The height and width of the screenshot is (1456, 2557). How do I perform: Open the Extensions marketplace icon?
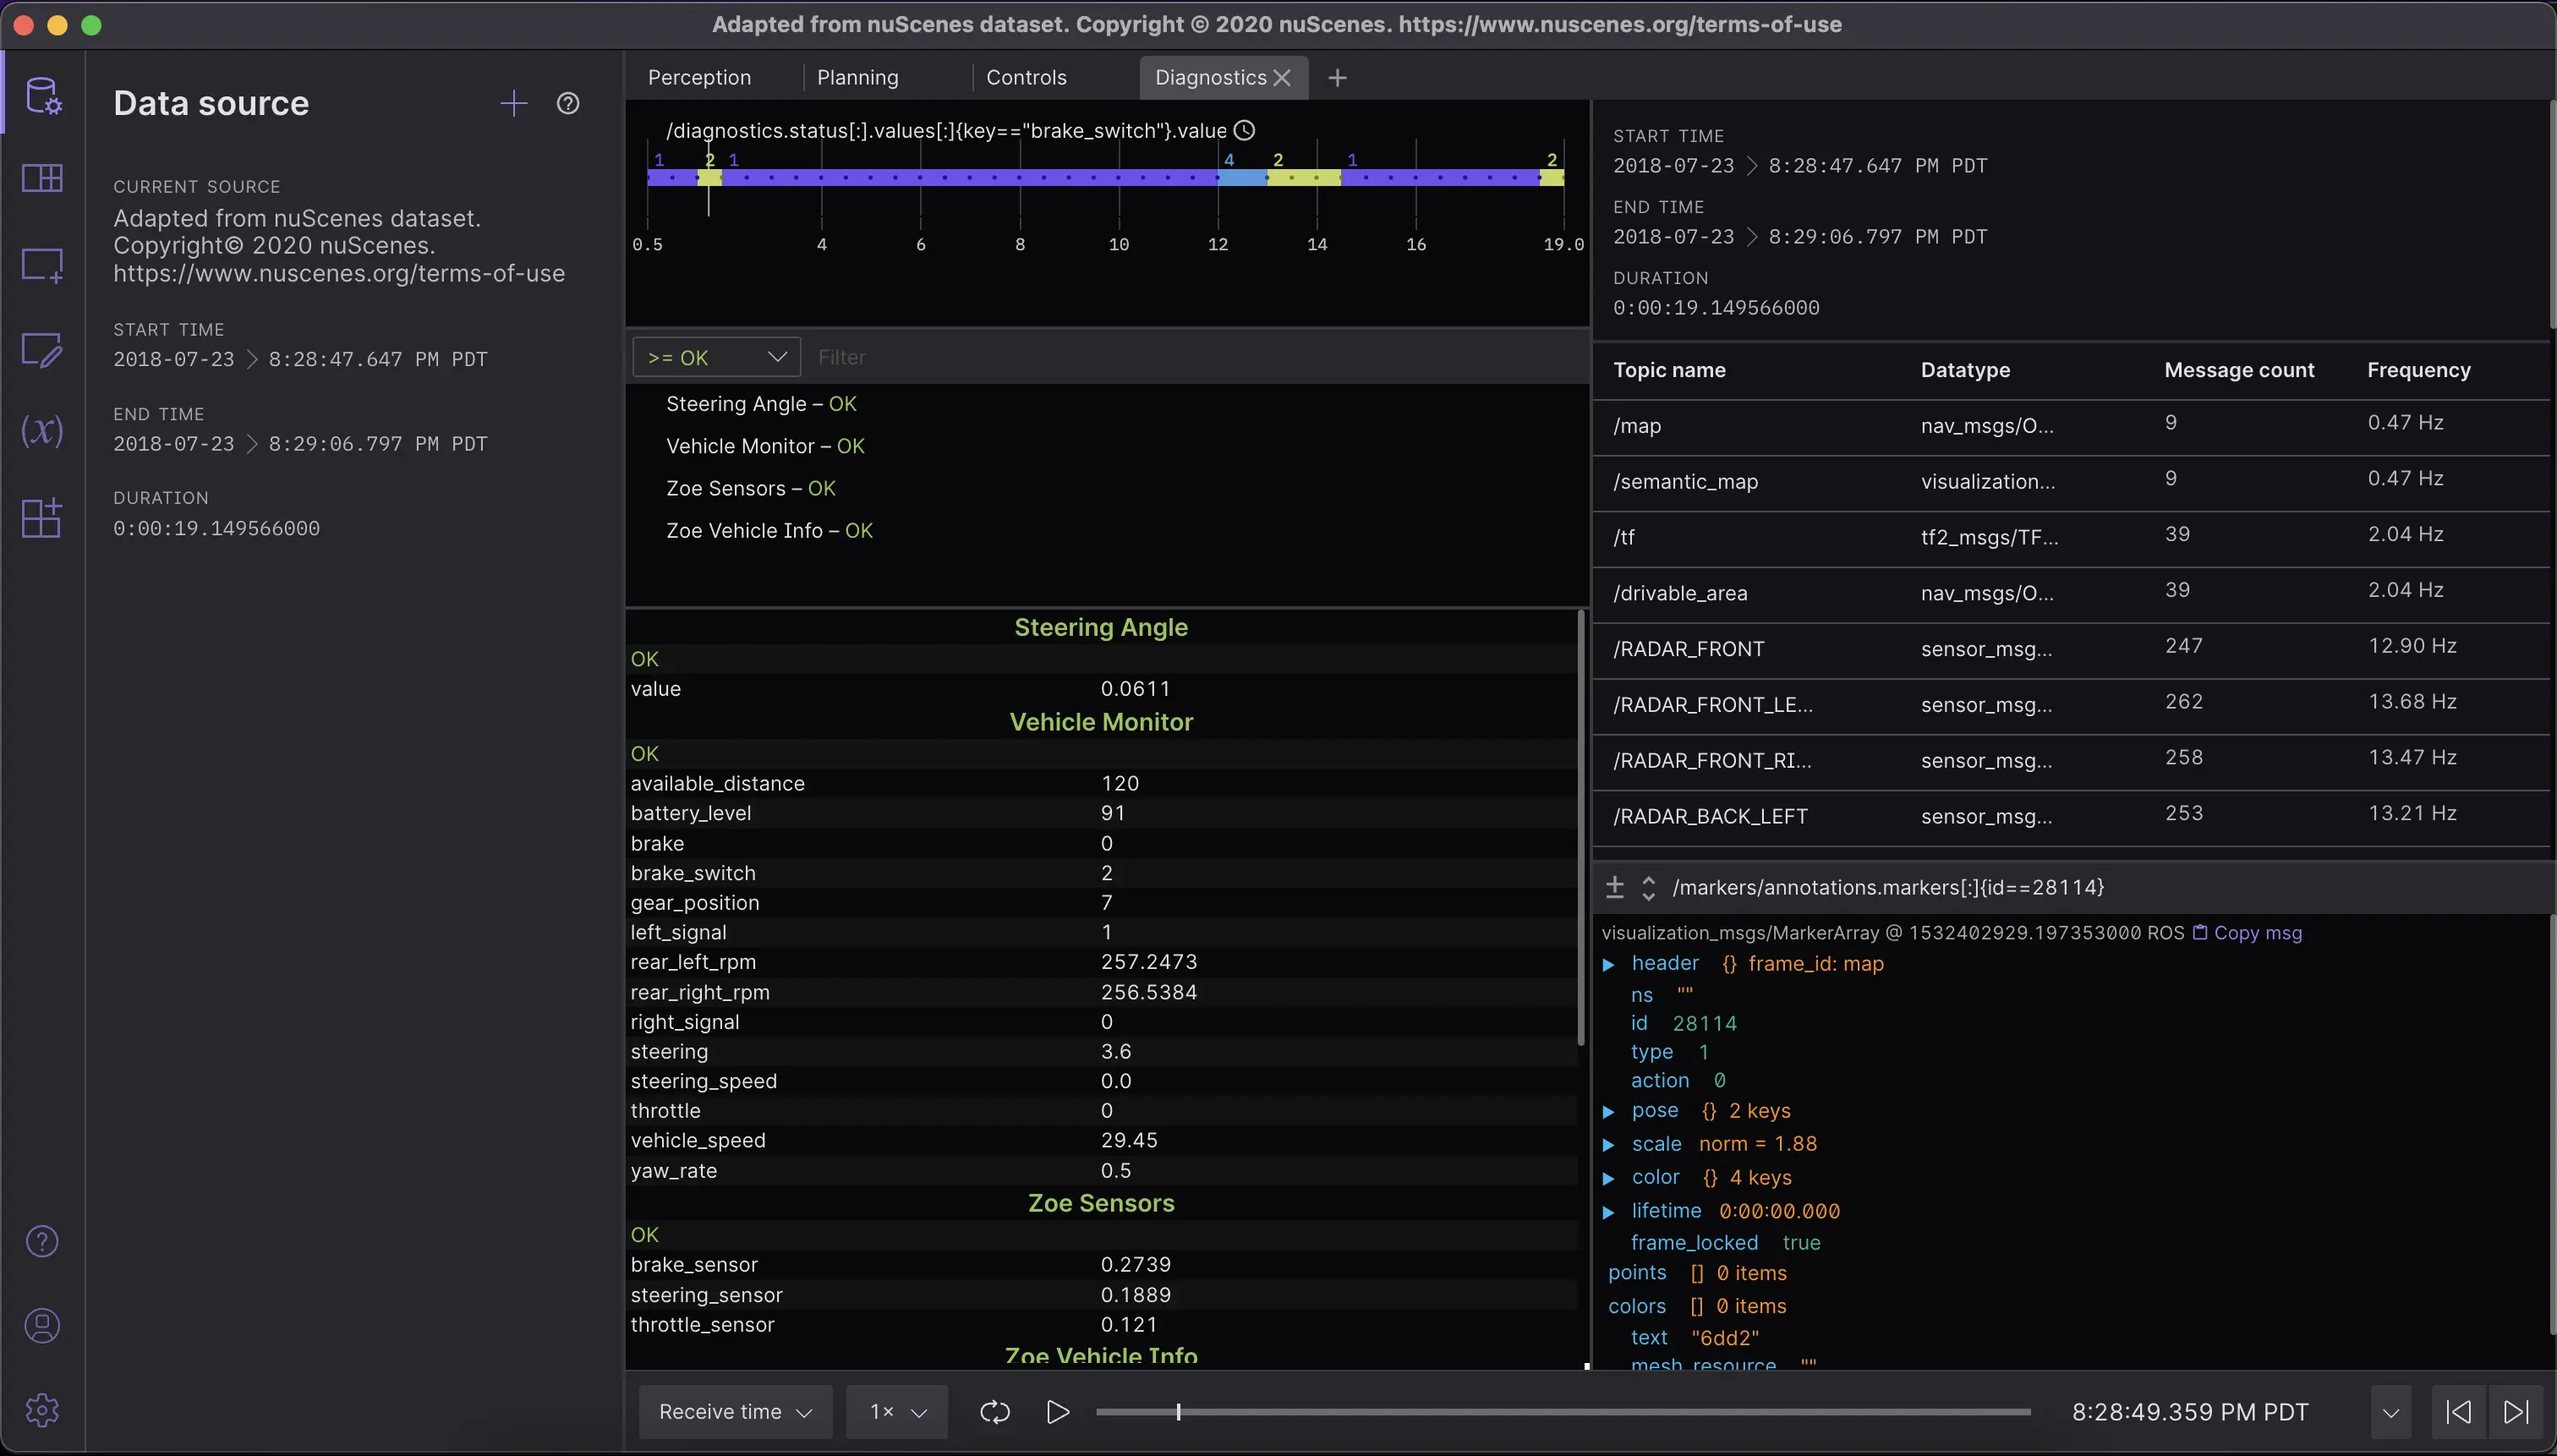[42, 517]
